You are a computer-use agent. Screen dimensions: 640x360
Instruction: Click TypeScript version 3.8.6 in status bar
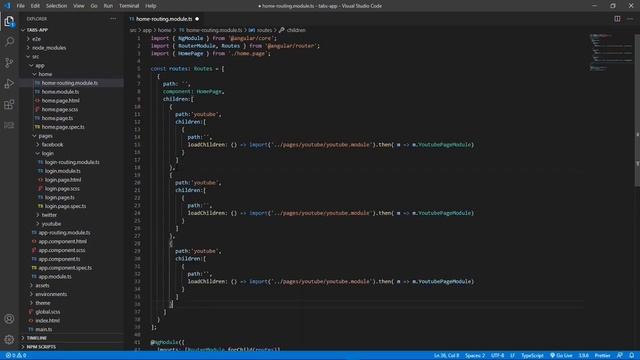[x=584, y=356]
